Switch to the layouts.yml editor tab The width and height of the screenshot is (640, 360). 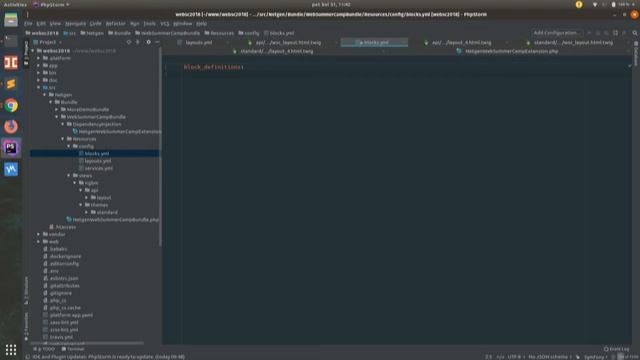(x=199, y=42)
